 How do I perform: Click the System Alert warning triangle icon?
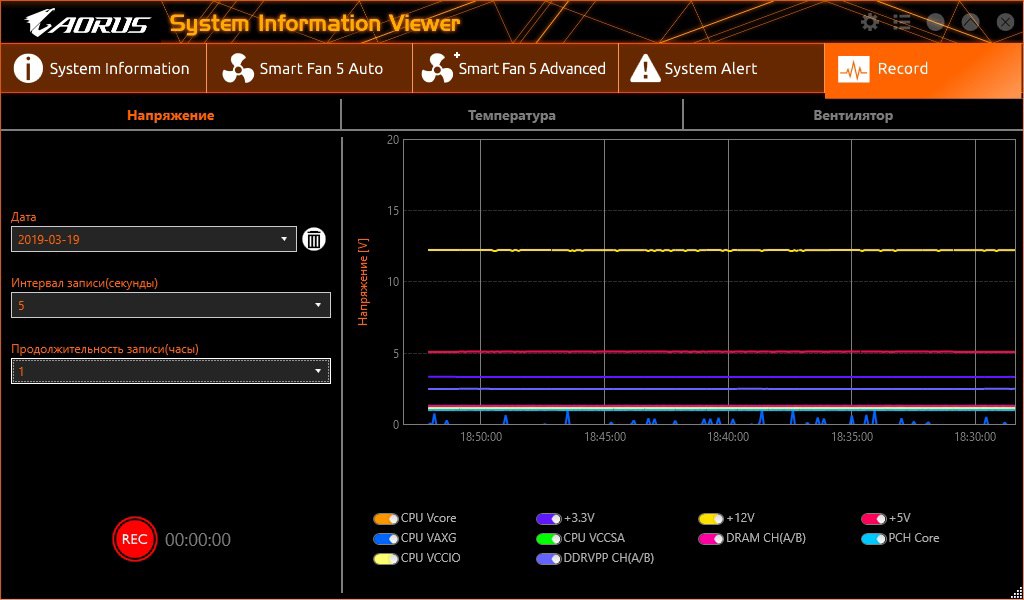[645, 69]
